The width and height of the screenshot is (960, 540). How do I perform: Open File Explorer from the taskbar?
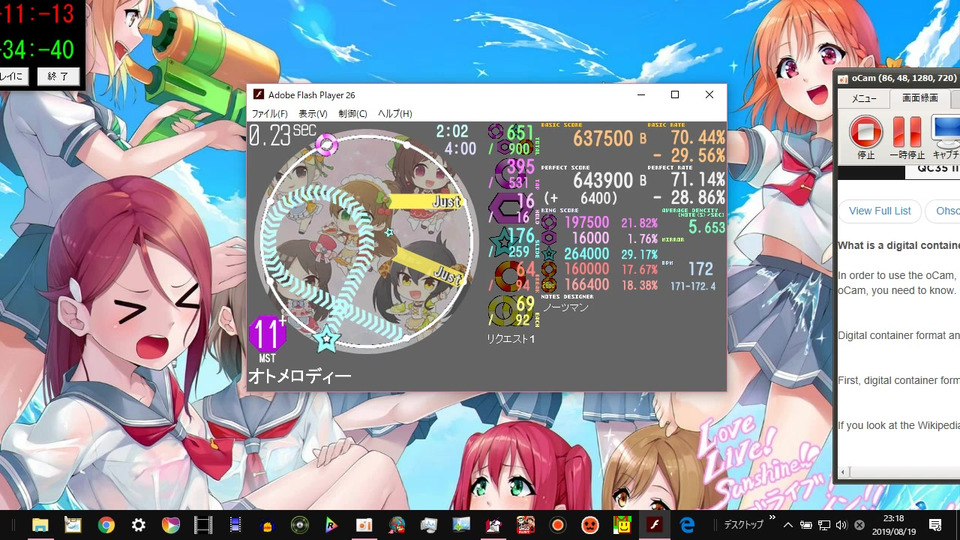(x=40, y=525)
